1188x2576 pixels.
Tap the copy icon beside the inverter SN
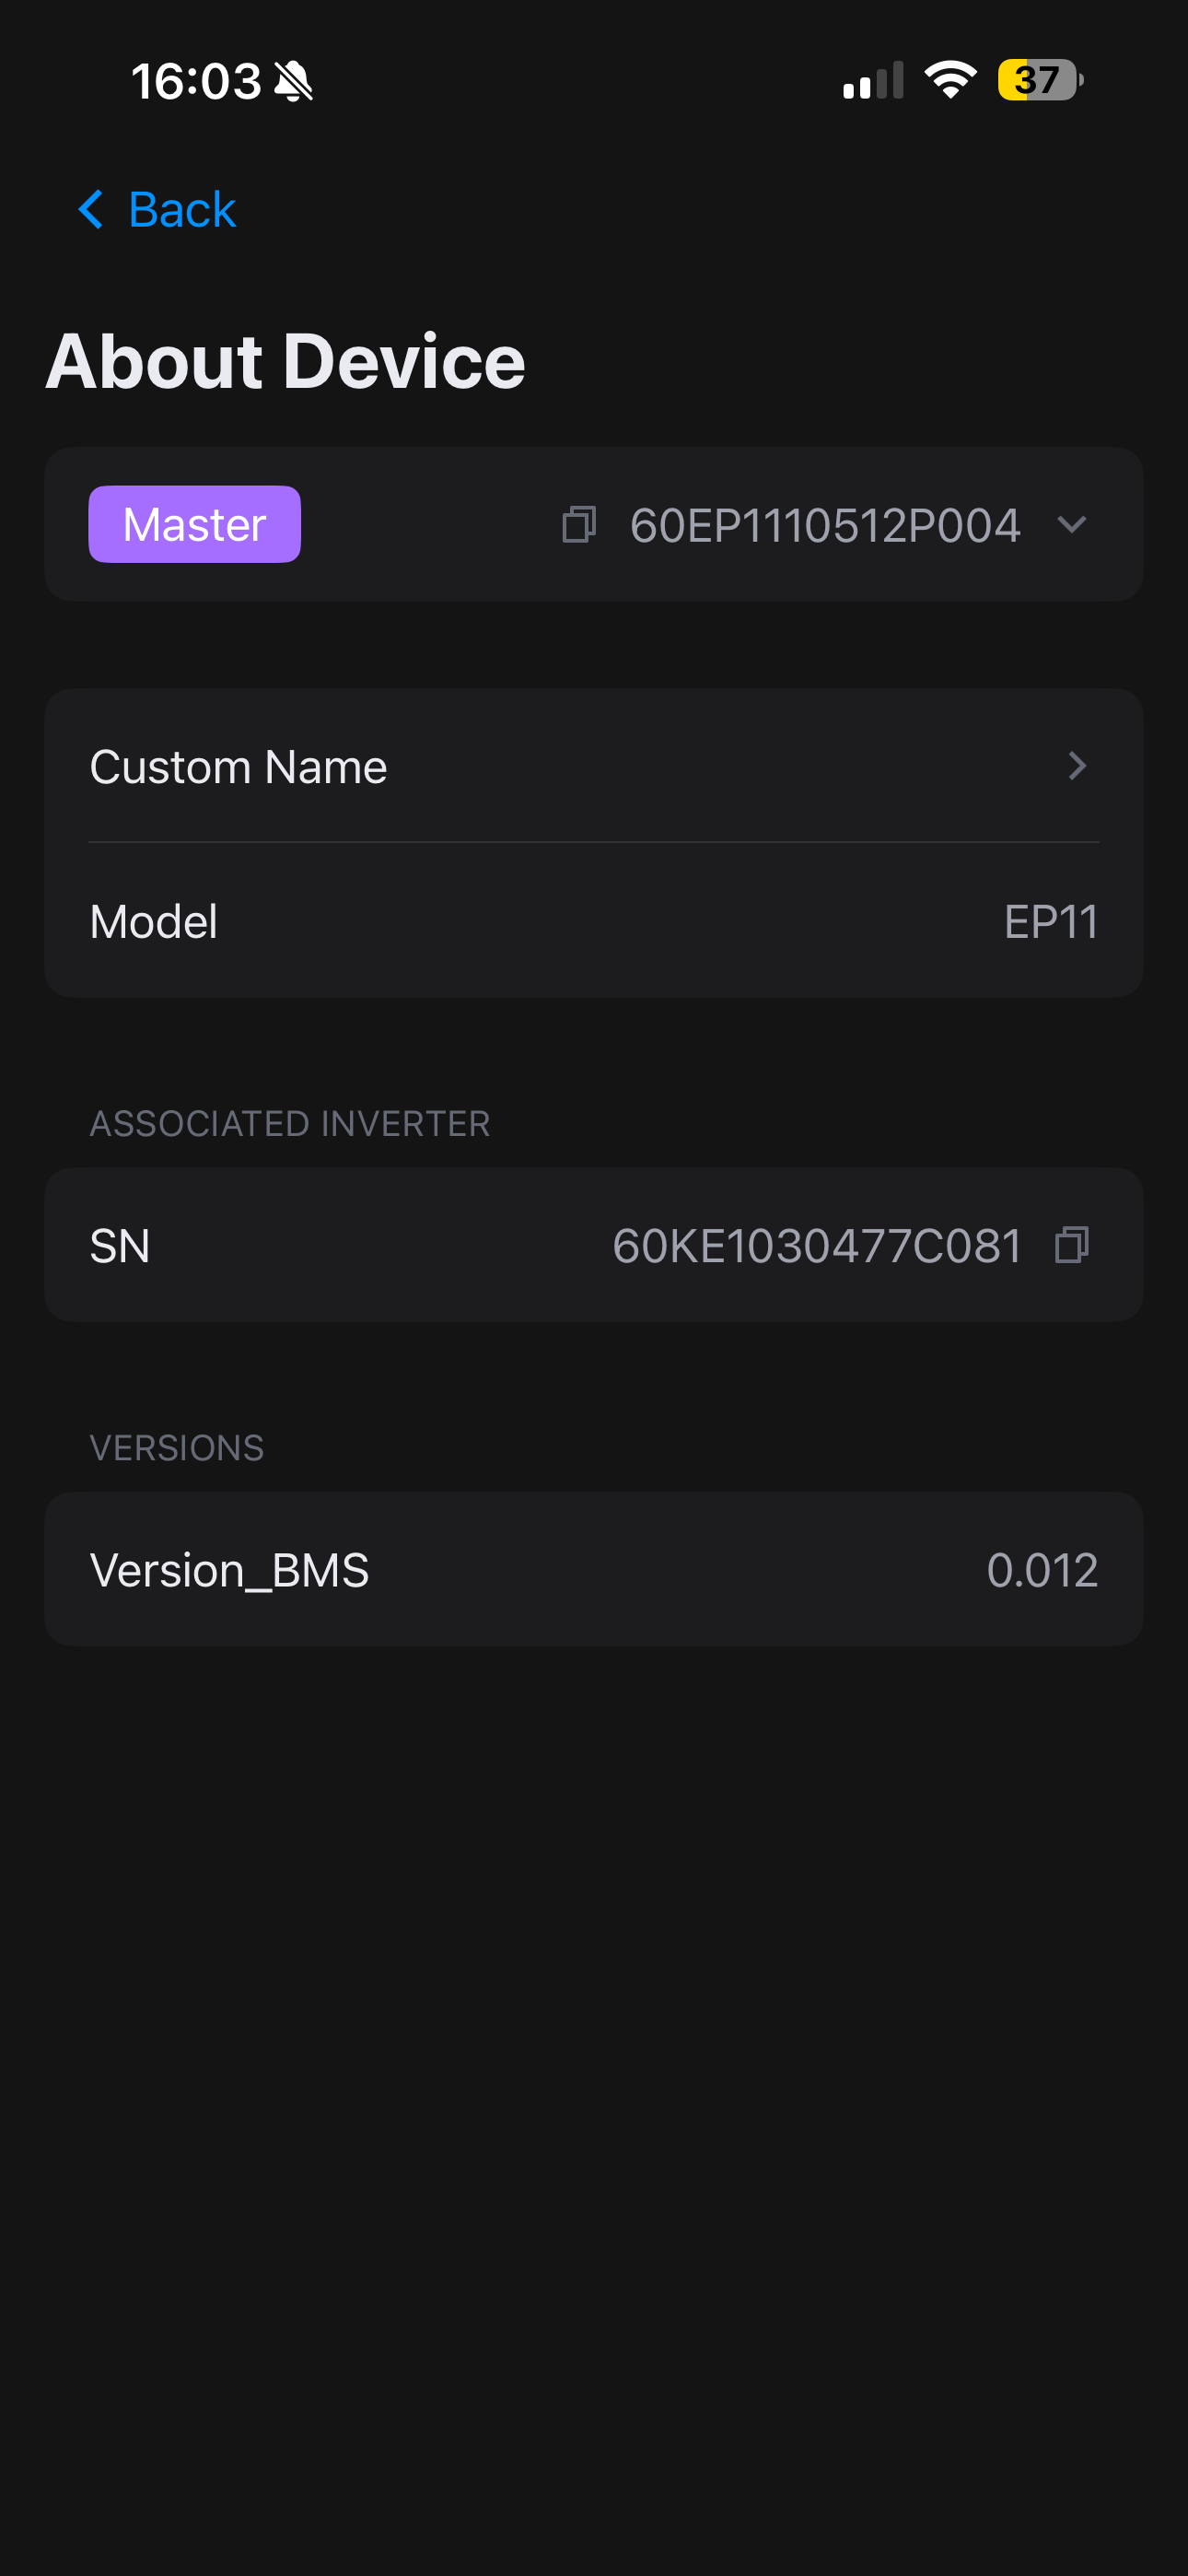(1071, 1245)
